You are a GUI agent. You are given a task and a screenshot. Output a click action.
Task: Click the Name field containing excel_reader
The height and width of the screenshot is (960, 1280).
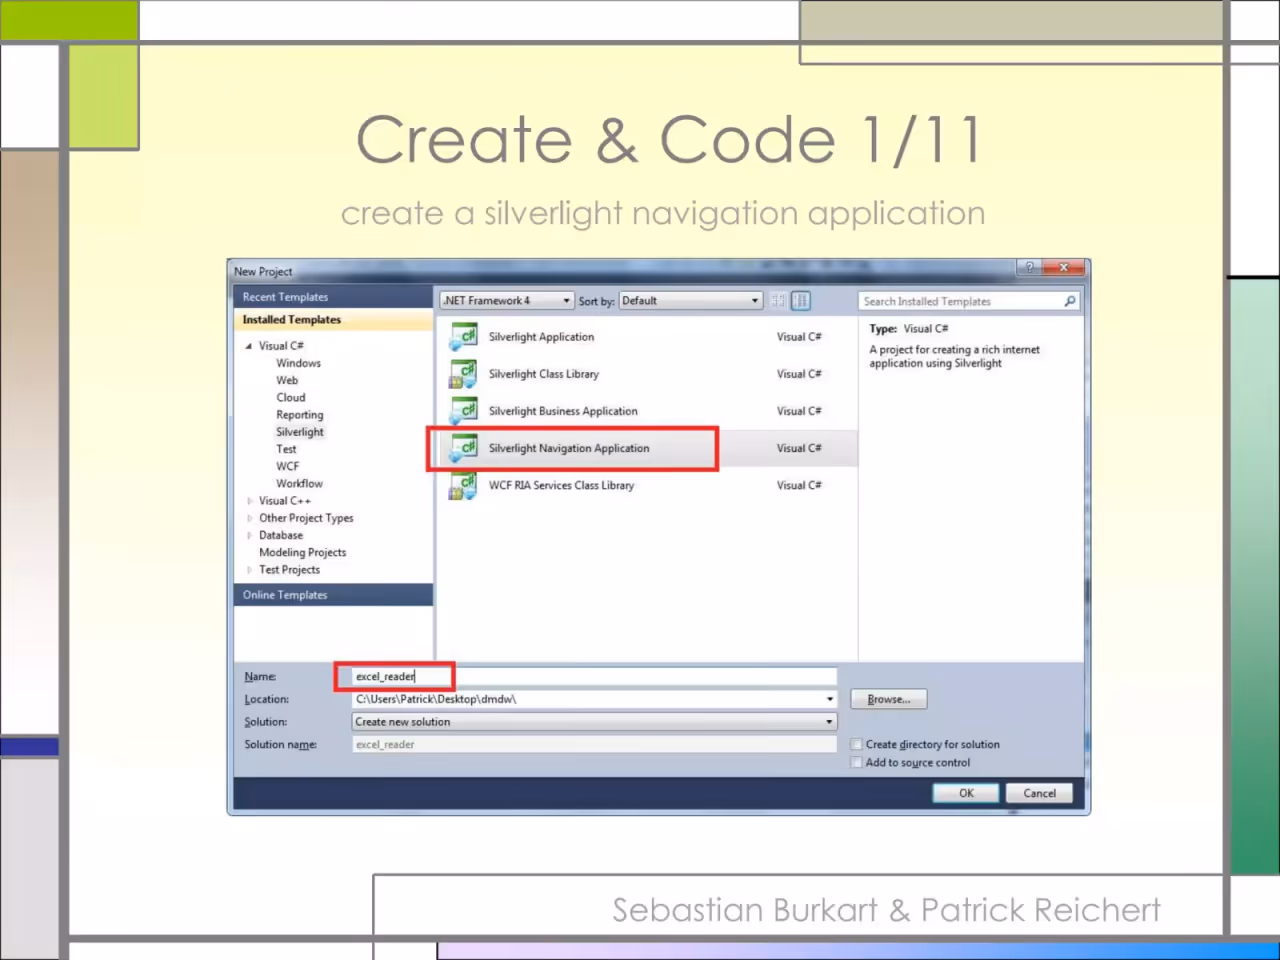[x=595, y=676]
